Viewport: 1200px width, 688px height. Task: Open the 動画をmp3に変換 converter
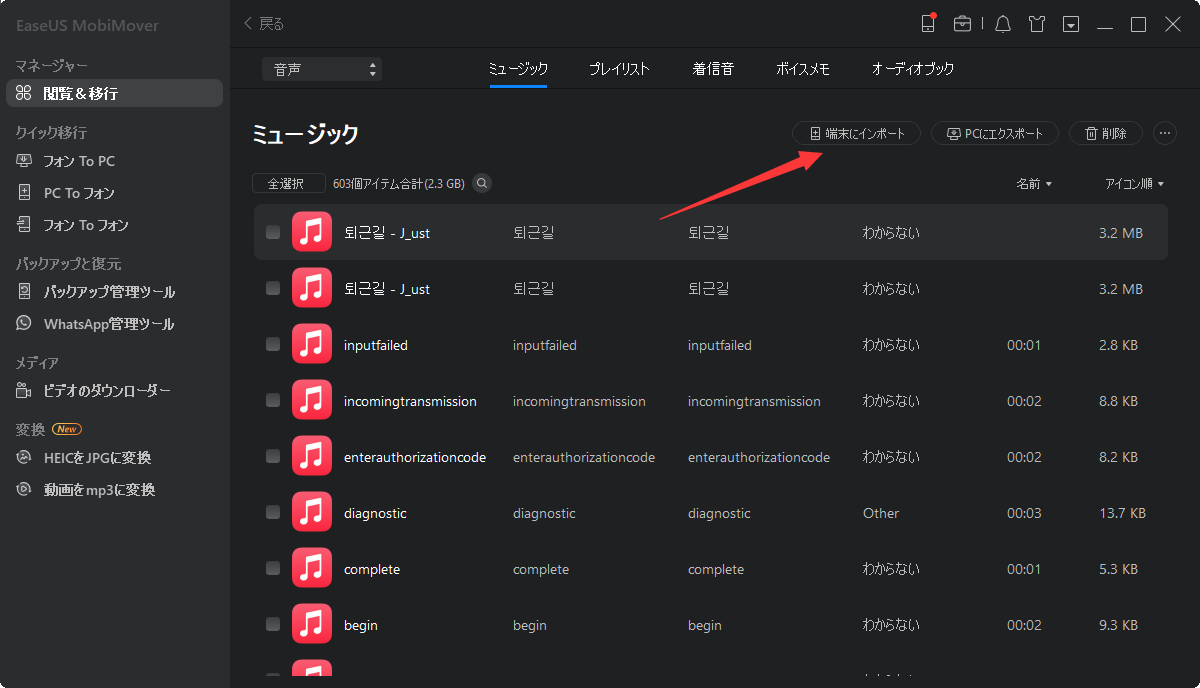tap(92, 489)
